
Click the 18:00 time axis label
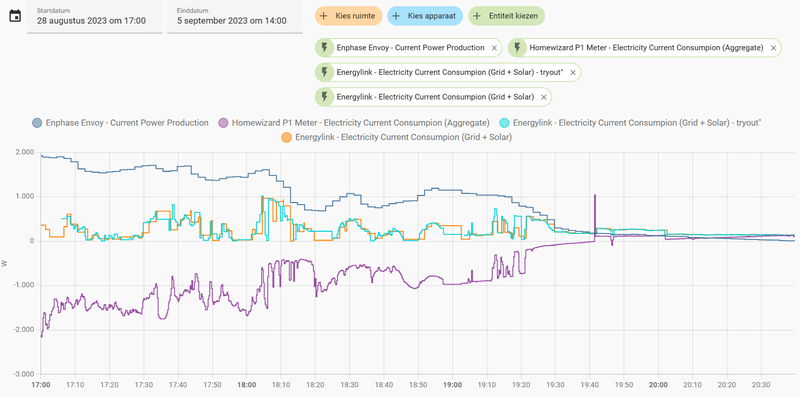pyautogui.click(x=246, y=385)
